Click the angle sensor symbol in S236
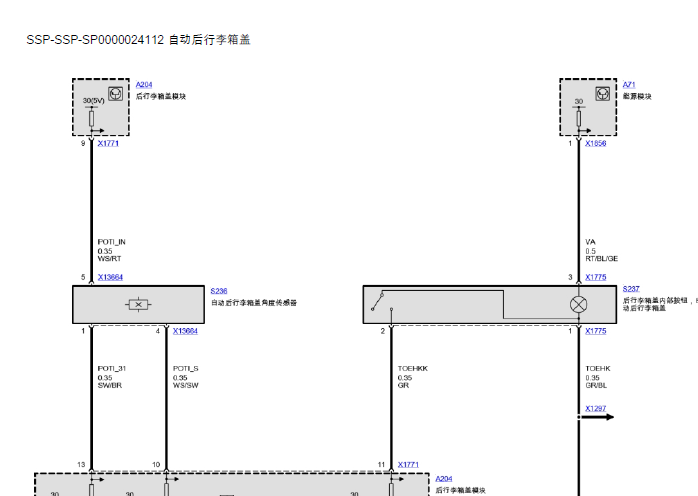Screen dimensions: 698x496 click(138, 305)
